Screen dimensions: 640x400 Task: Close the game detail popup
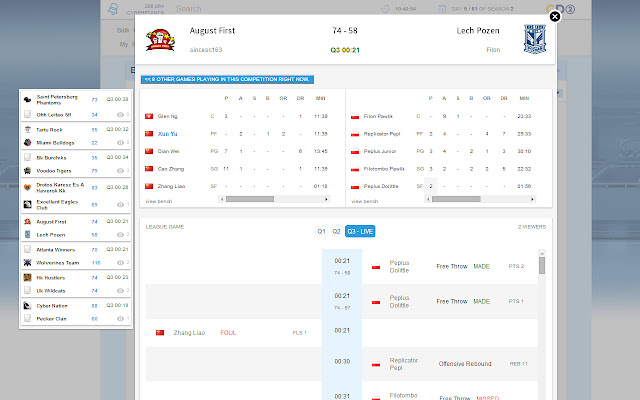click(555, 16)
